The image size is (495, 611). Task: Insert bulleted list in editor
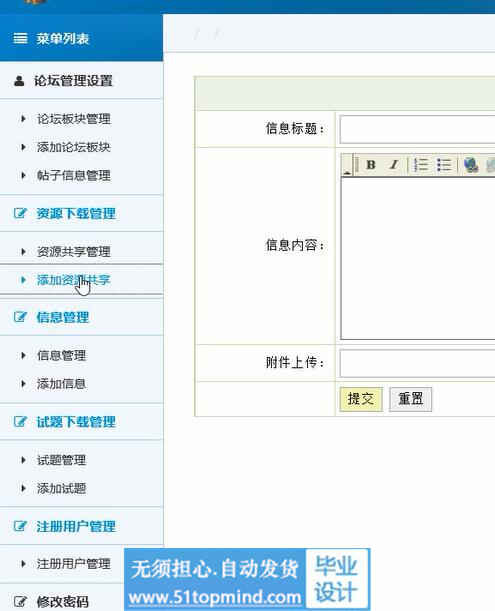(x=444, y=165)
